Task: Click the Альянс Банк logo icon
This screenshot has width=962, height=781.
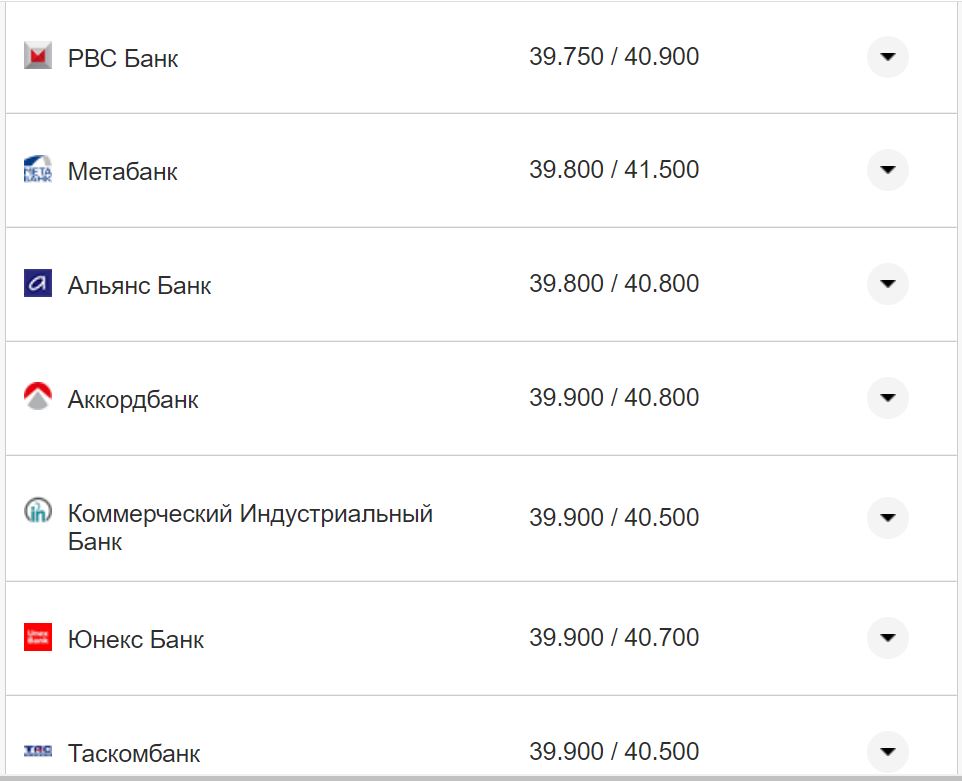Action: tap(37, 284)
